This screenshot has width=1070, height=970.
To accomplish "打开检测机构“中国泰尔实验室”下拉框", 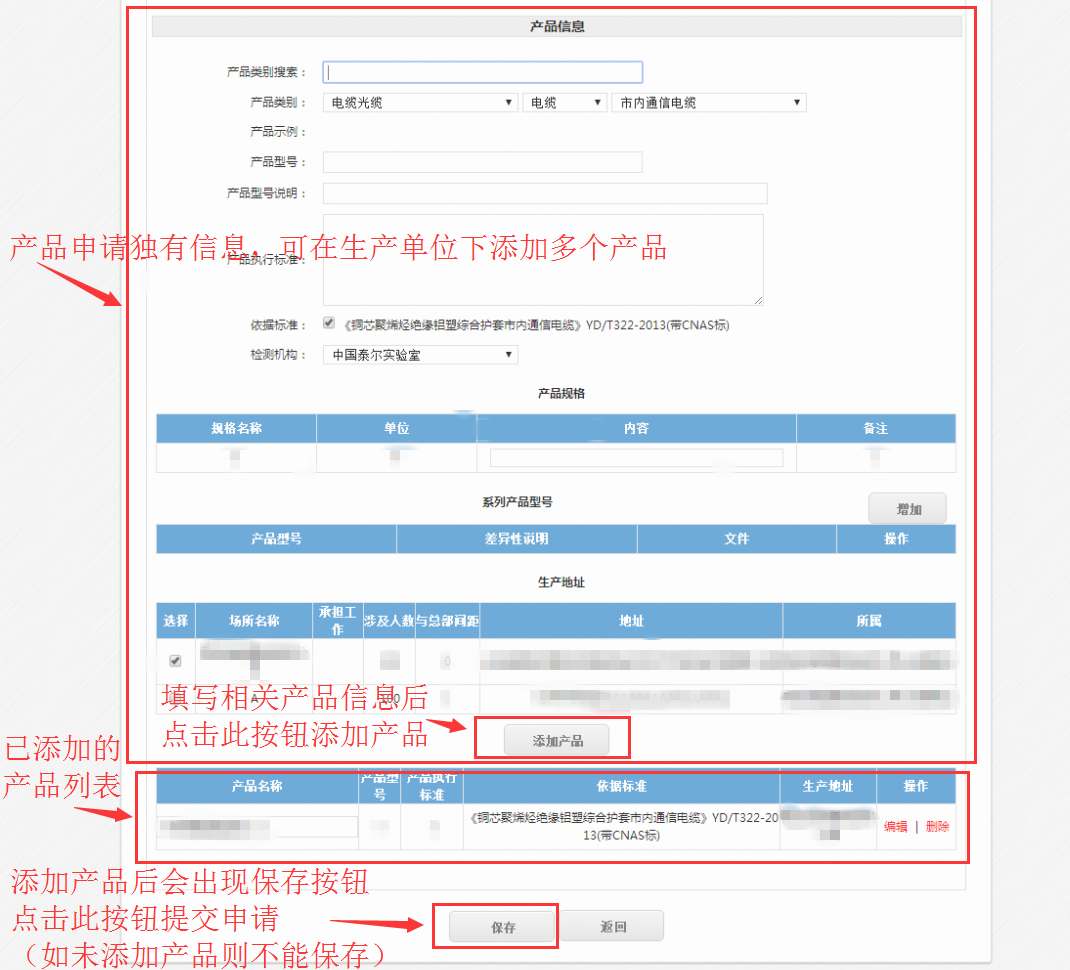I will click(x=420, y=354).
